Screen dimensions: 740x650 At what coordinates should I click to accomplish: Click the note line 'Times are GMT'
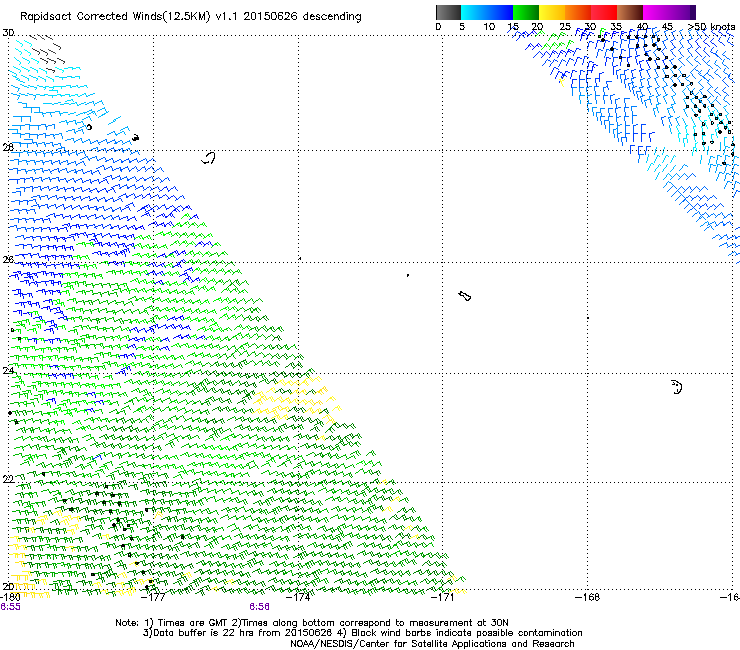click(192, 623)
